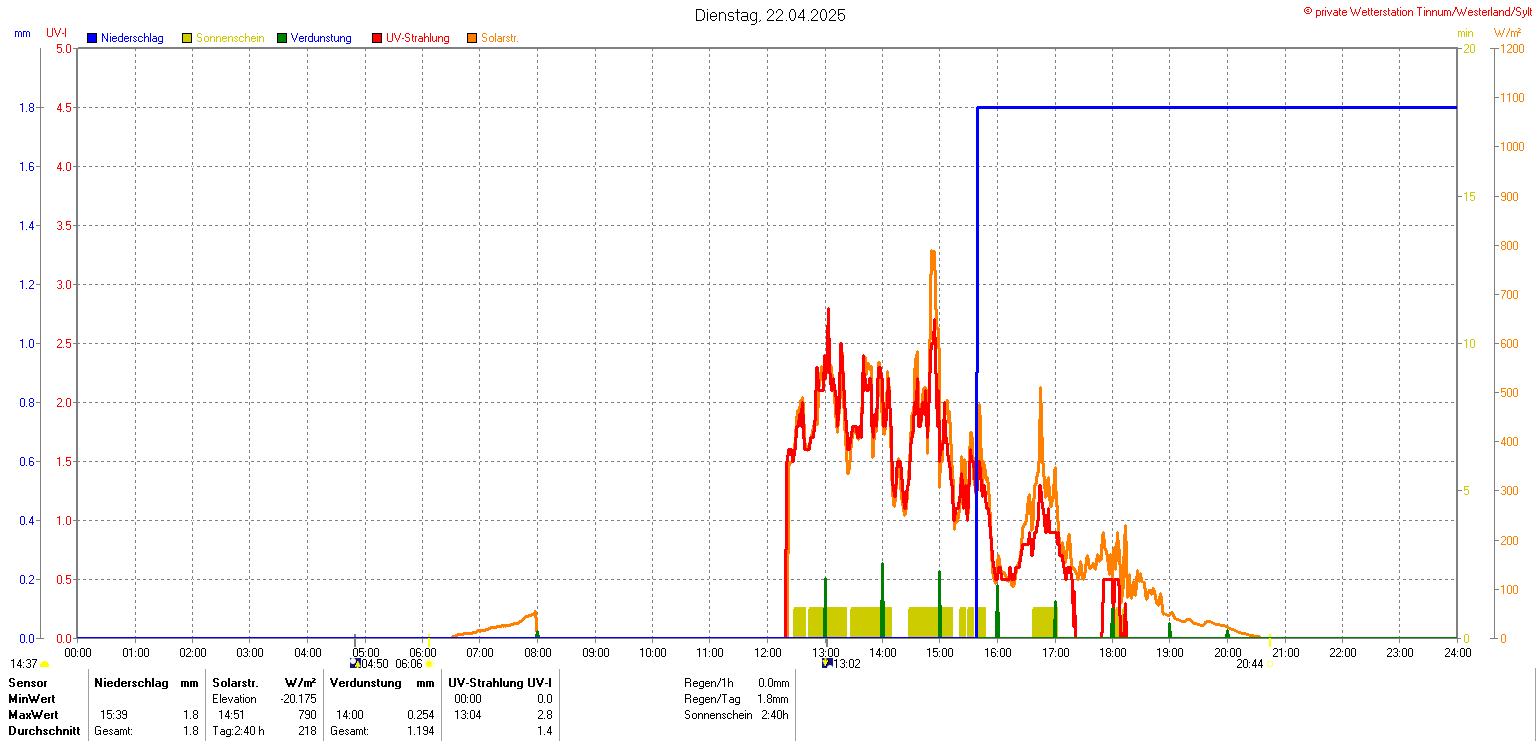Click the MaxWert row label
The width and height of the screenshot is (1536, 741).
click(32, 715)
